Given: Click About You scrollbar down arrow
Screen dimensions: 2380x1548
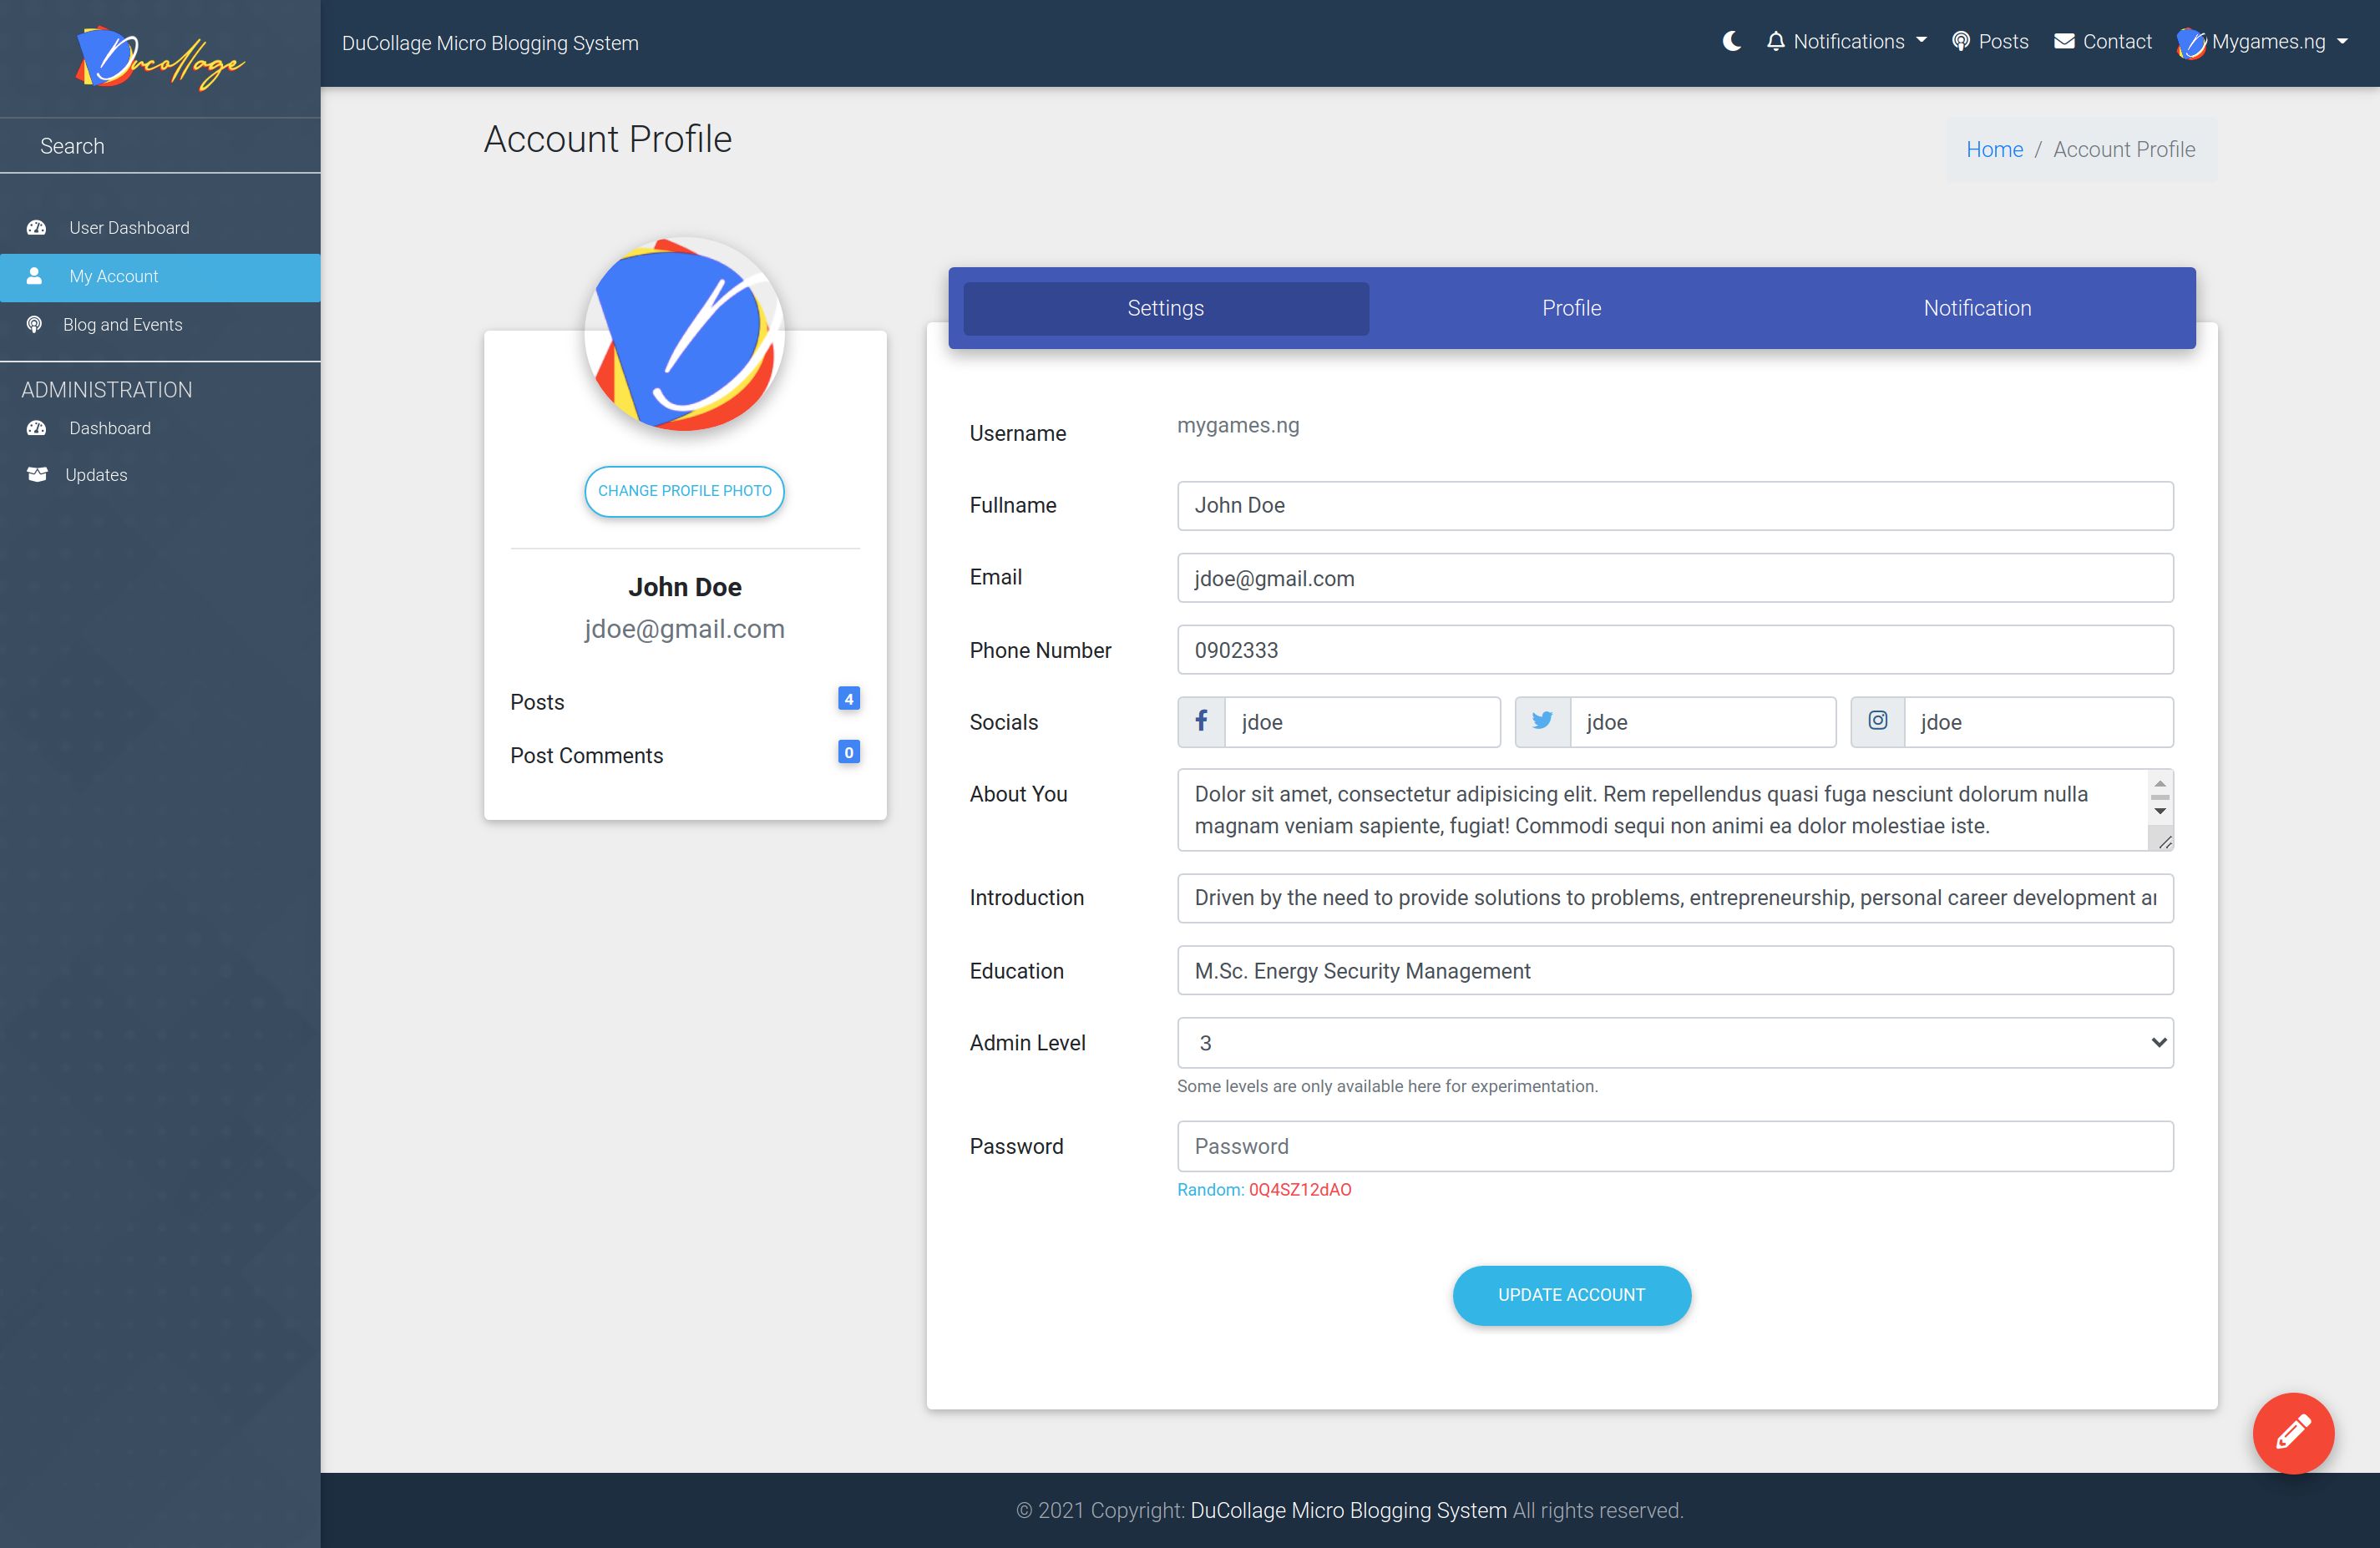Looking at the screenshot, I should tap(2160, 811).
